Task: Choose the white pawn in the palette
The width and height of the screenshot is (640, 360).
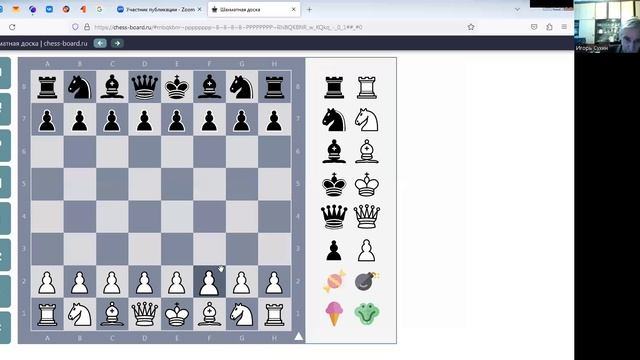Action: click(367, 250)
